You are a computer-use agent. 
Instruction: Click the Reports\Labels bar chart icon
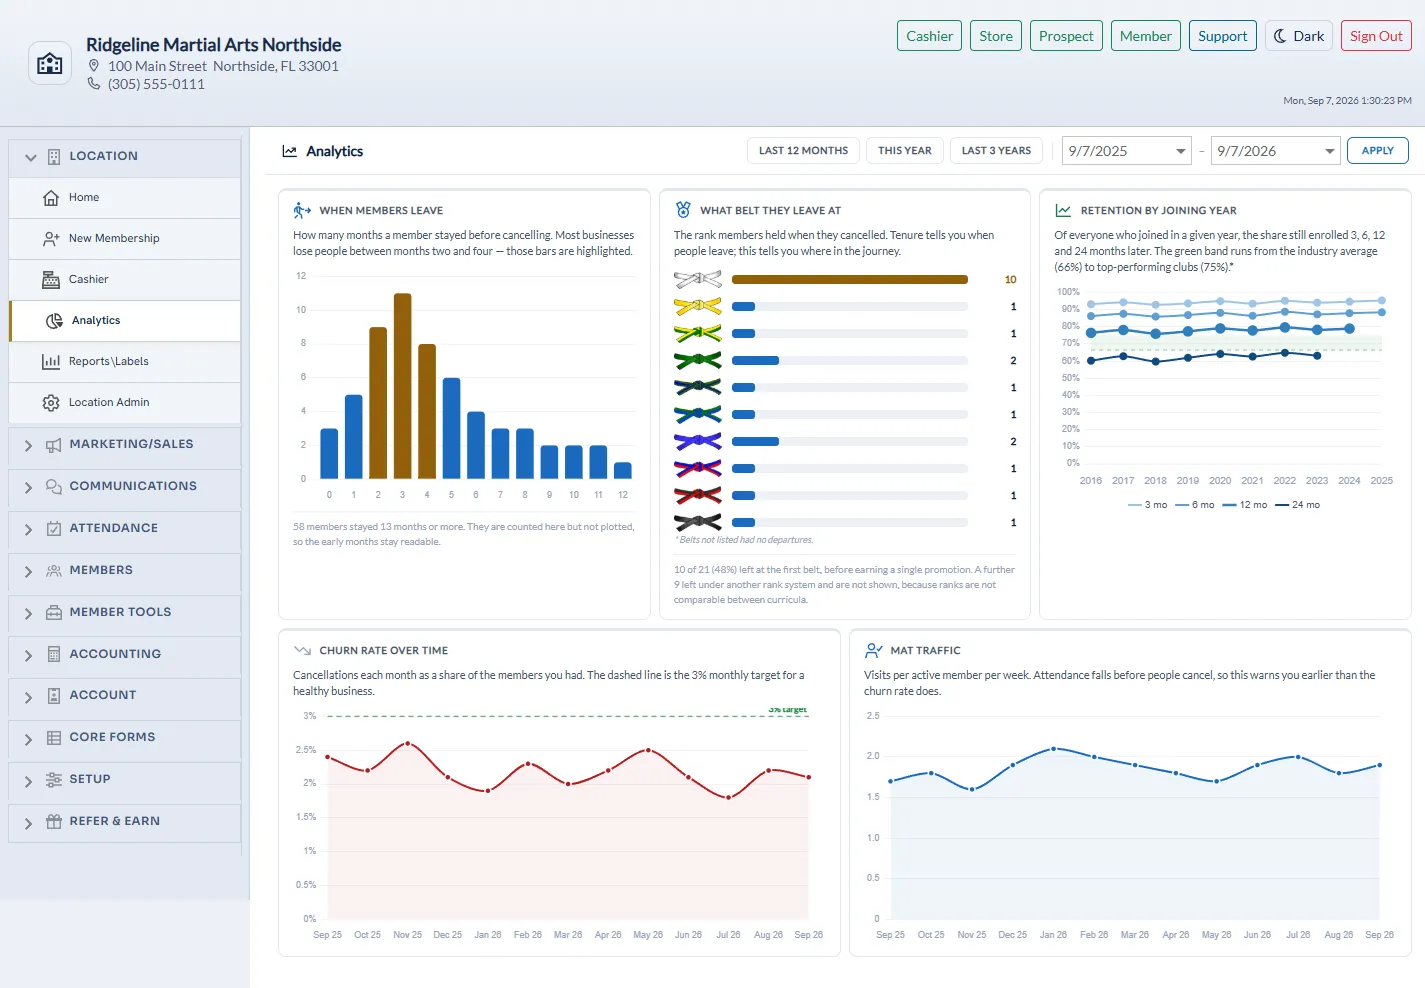click(51, 362)
